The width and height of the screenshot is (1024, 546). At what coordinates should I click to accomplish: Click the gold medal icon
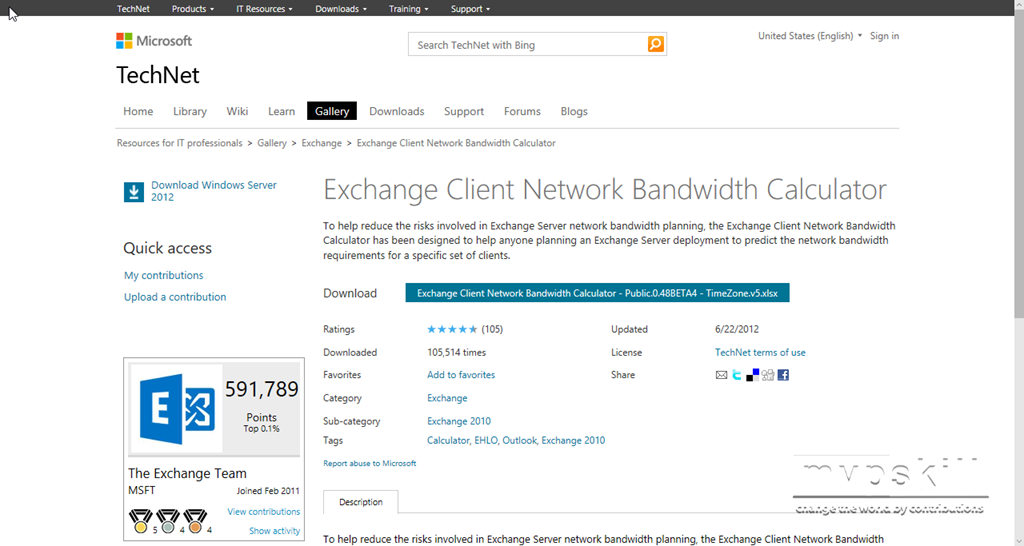coord(140,521)
